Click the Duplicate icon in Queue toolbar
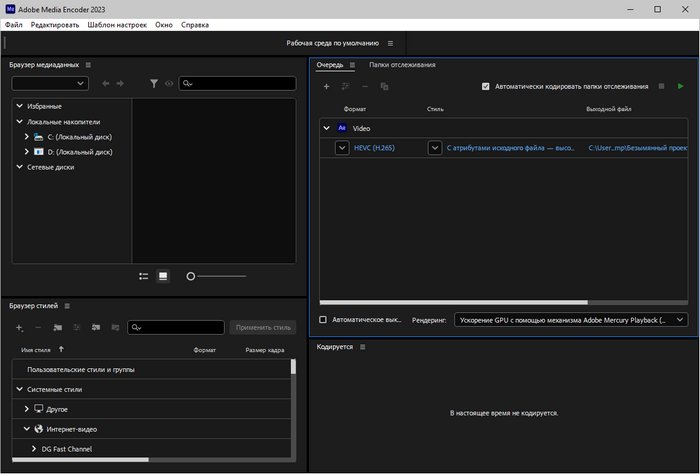This screenshot has height=474, width=700. pyautogui.click(x=384, y=86)
